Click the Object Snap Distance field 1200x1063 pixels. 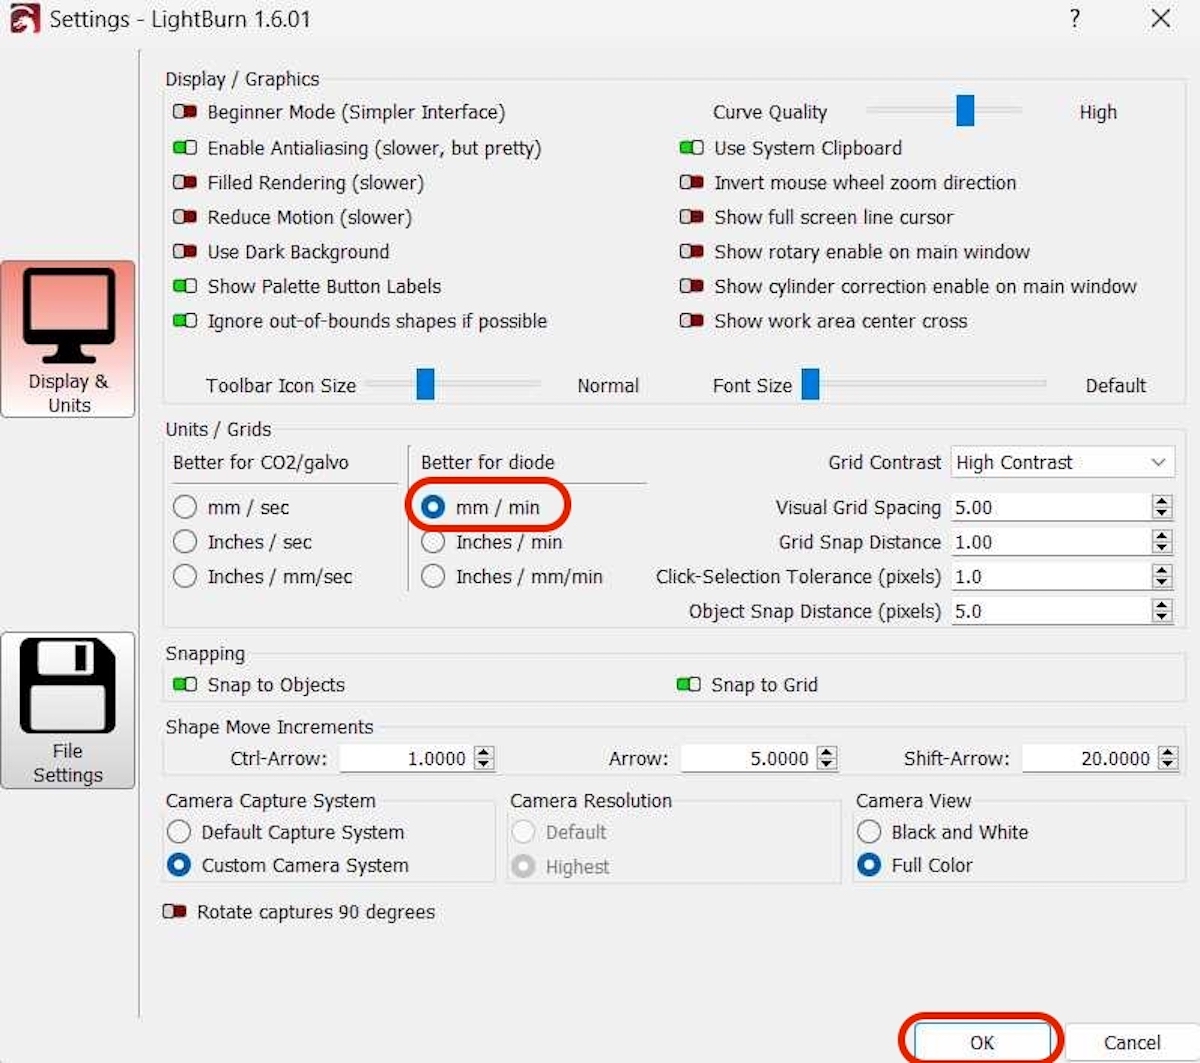(x=1050, y=611)
